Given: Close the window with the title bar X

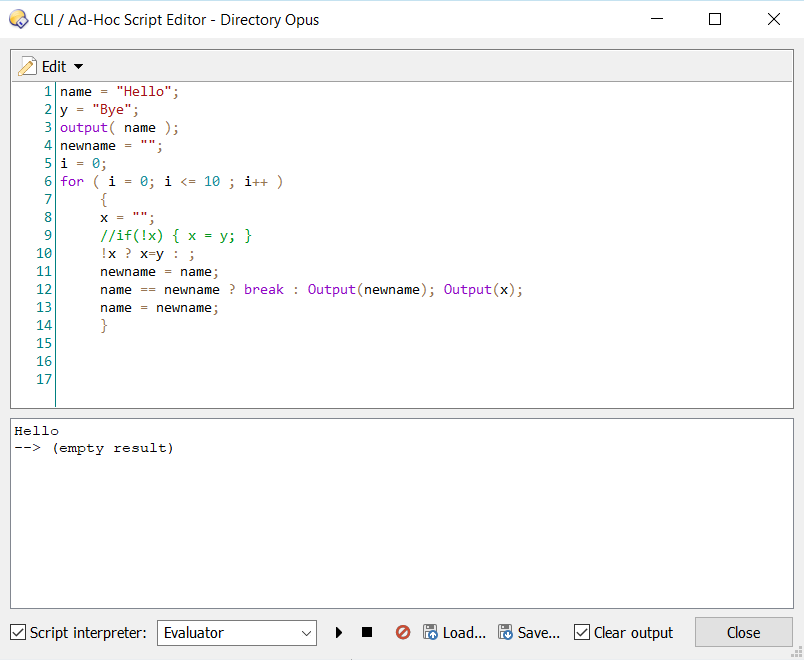Looking at the screenshot, I should pos(773,19).
